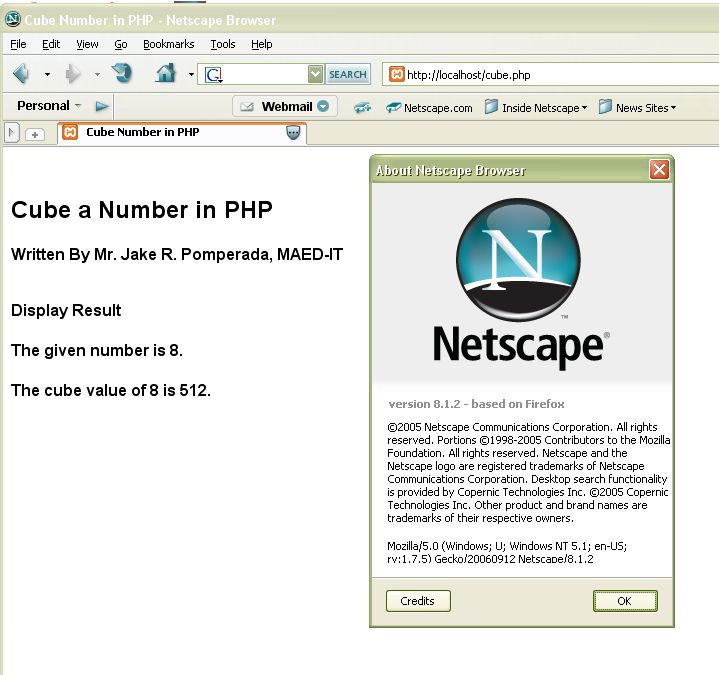Expand the search box green dropdown
The image size is (719, 675).
tap(315, 74)
